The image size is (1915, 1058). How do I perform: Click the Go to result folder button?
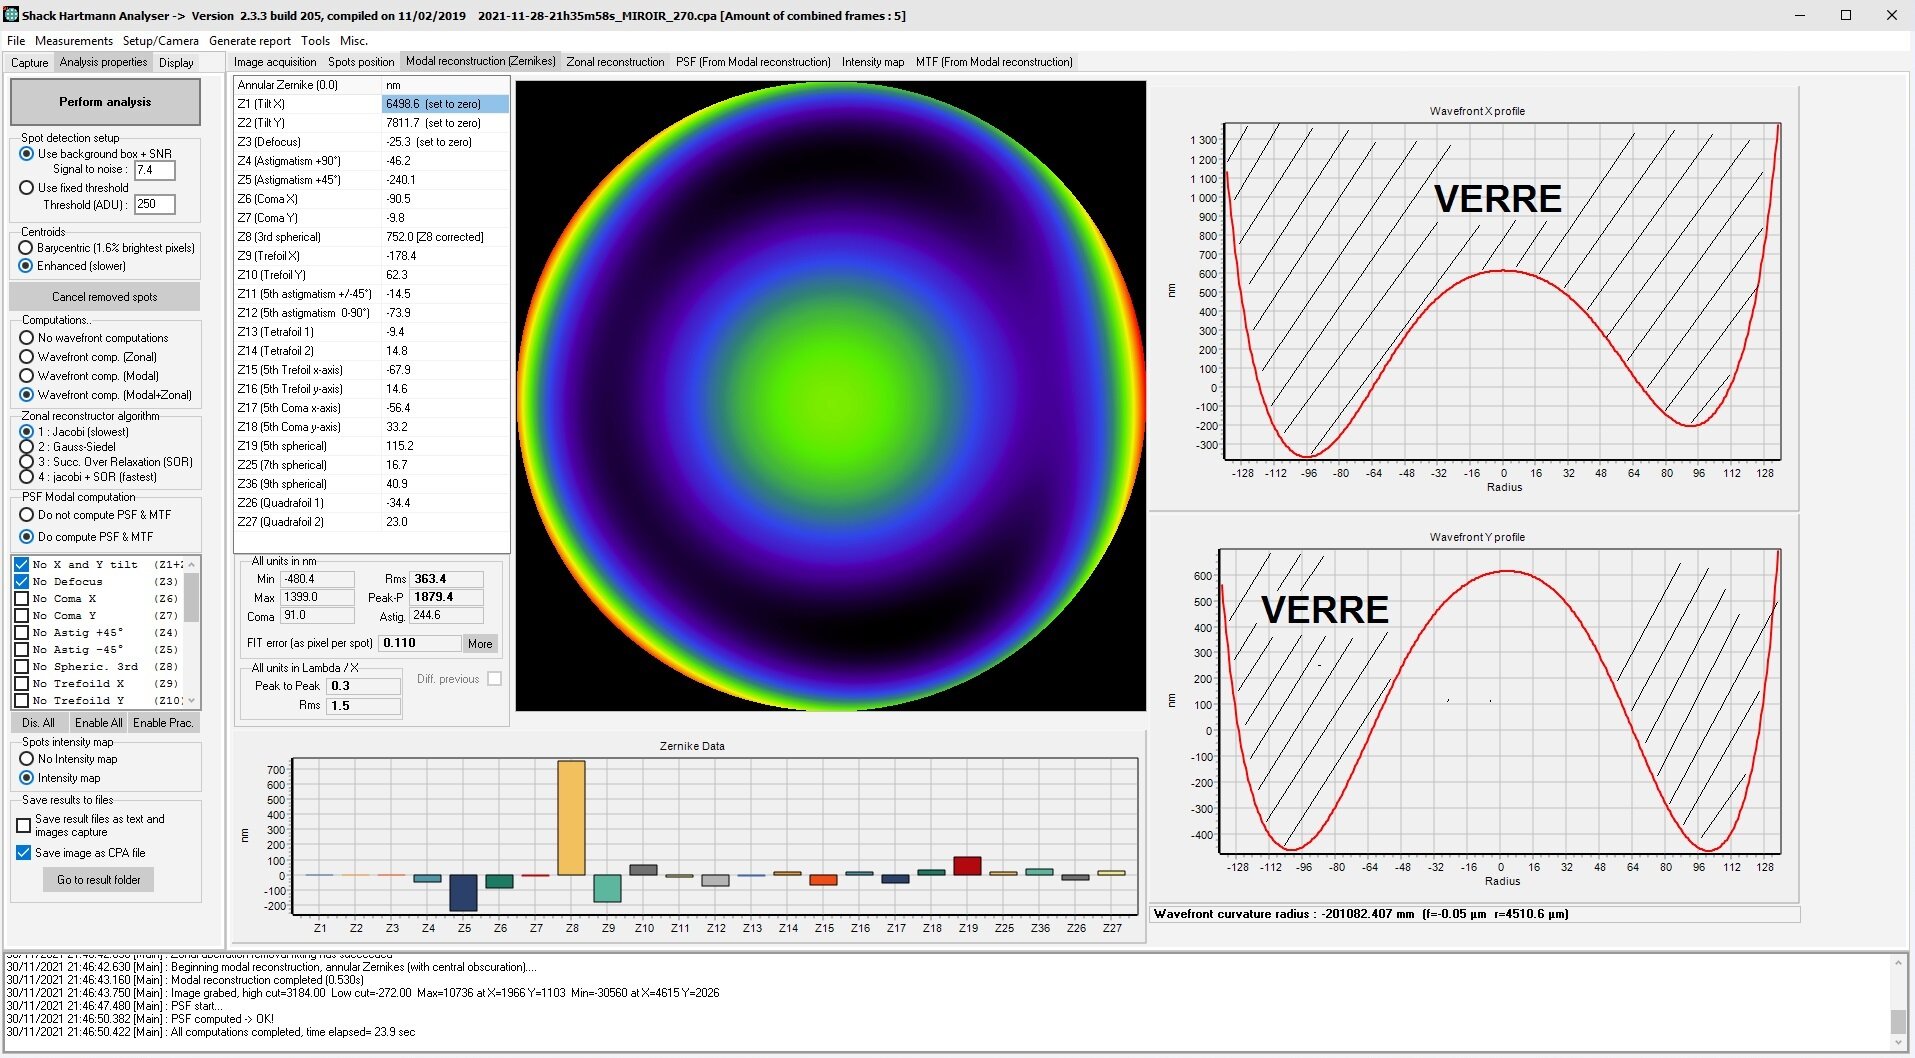99,880
